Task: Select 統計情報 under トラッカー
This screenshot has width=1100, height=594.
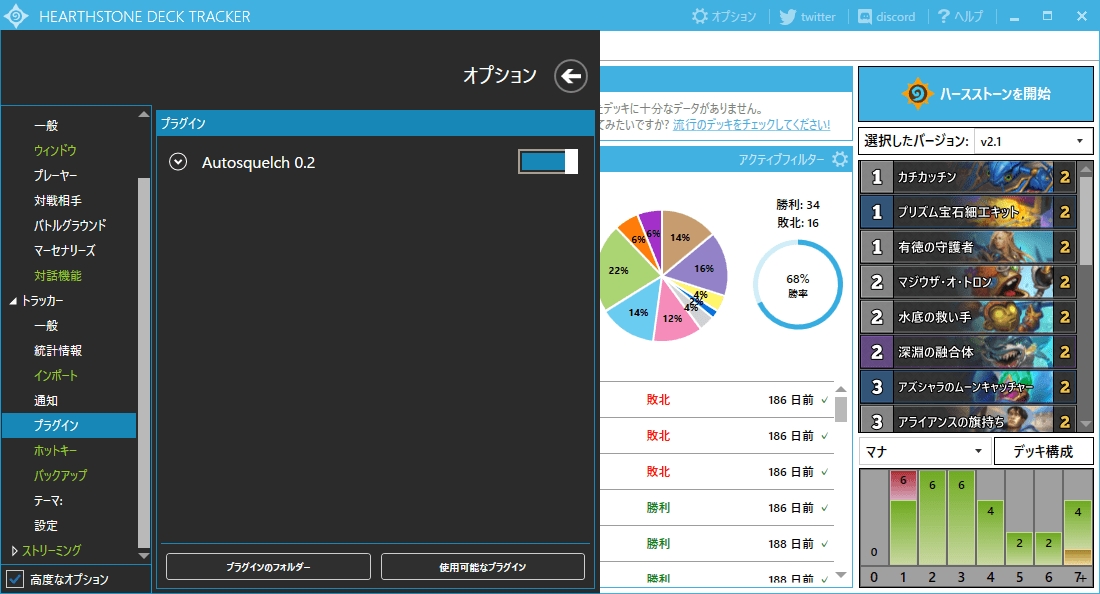Action: click(58, 351)
